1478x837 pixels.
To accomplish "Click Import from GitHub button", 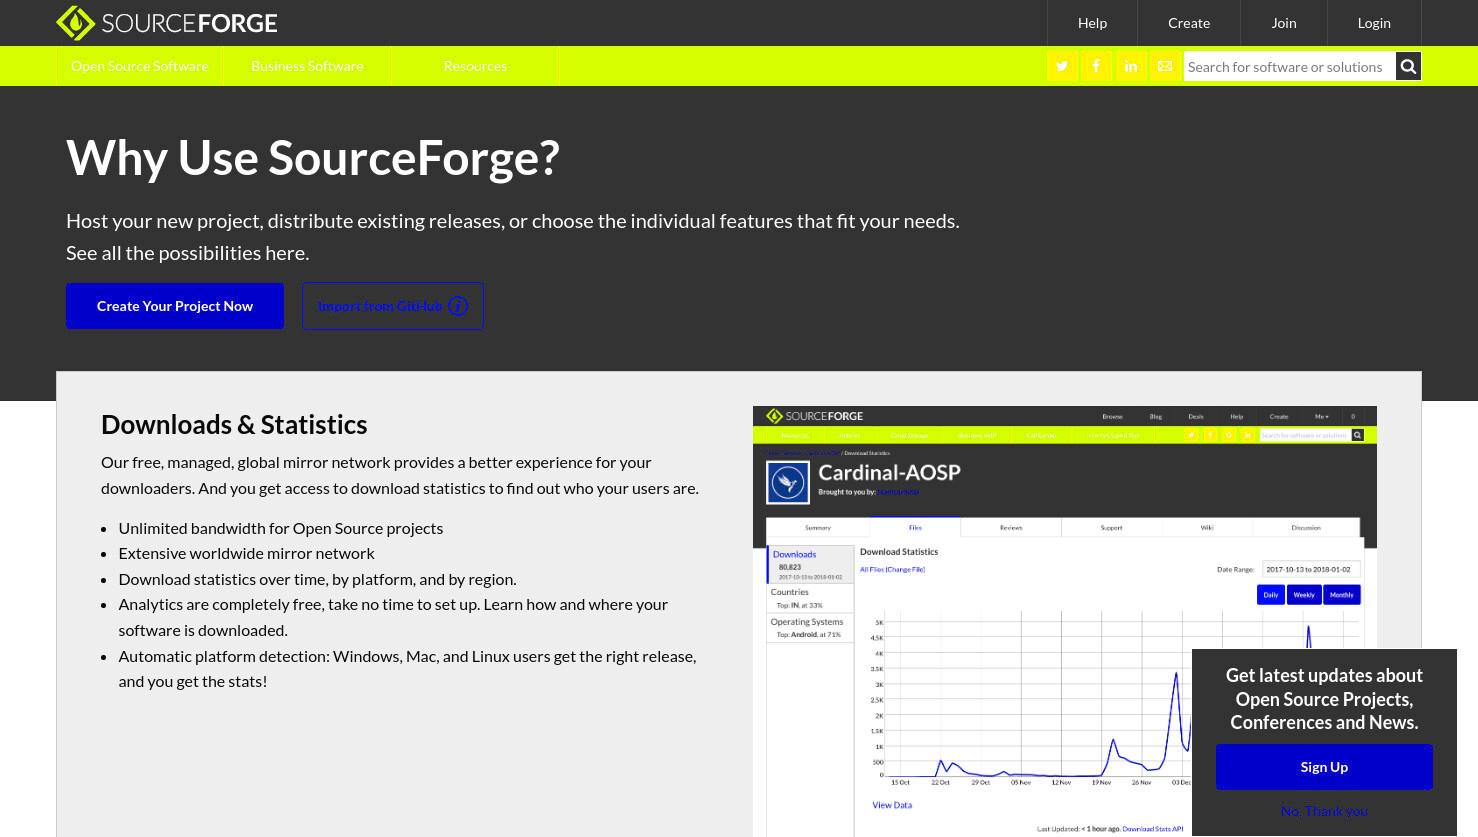I will click(x=393, y=306).
